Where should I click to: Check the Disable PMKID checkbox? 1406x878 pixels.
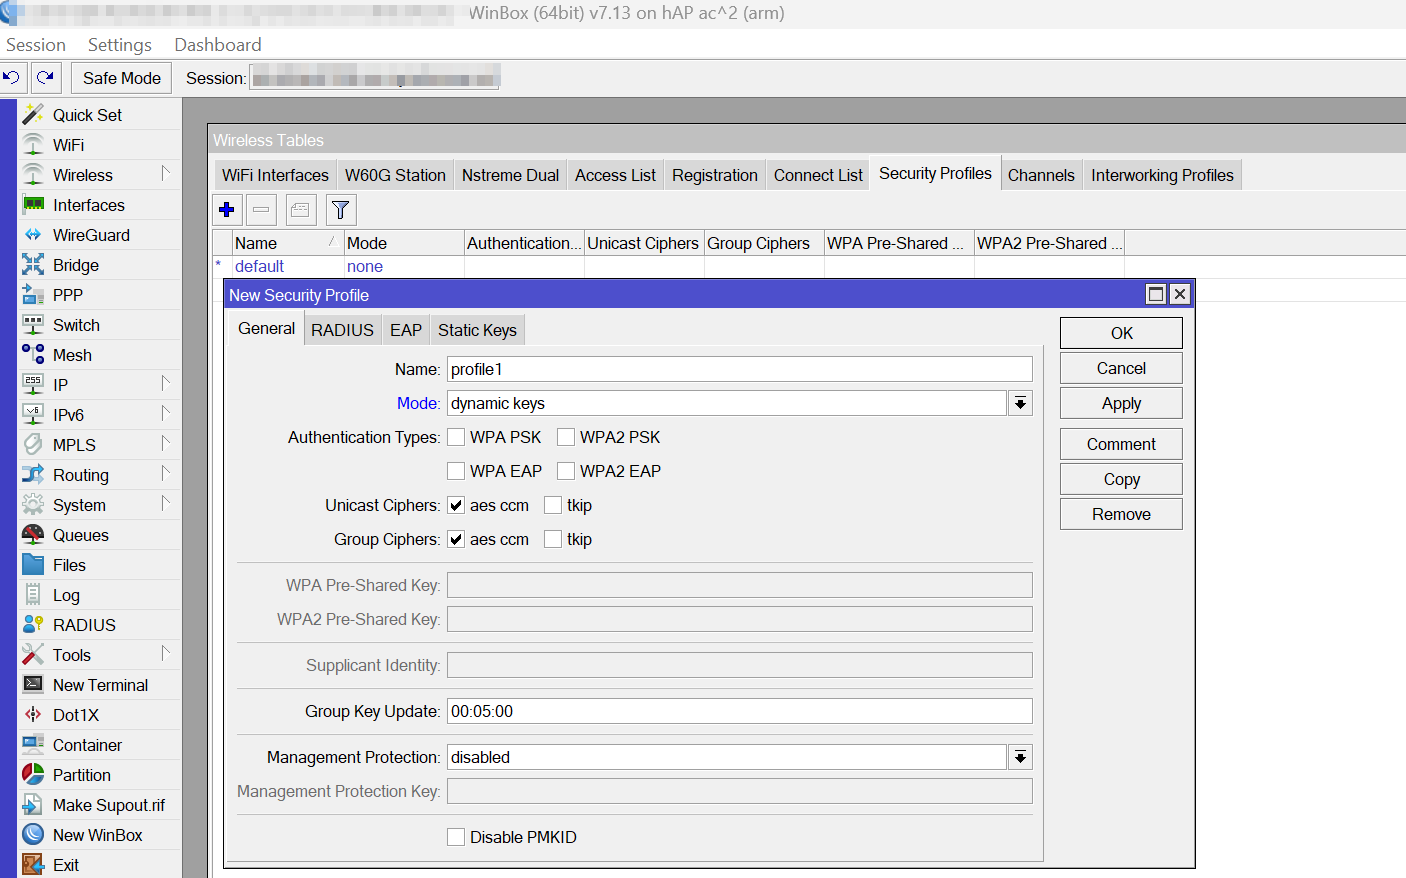coord(456,837)
